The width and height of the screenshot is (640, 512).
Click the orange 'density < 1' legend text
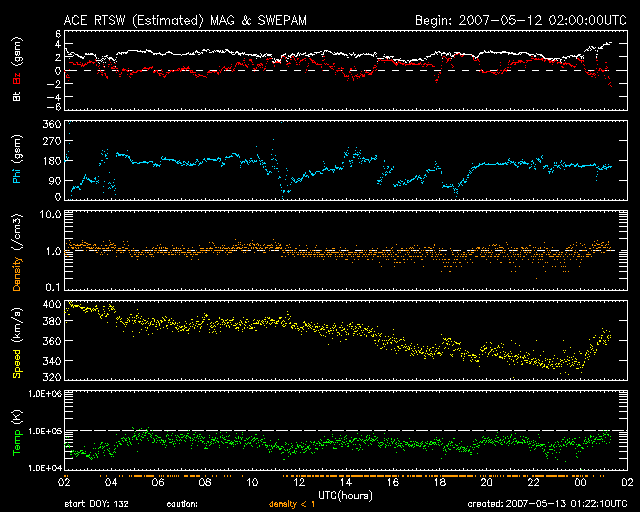292,504
